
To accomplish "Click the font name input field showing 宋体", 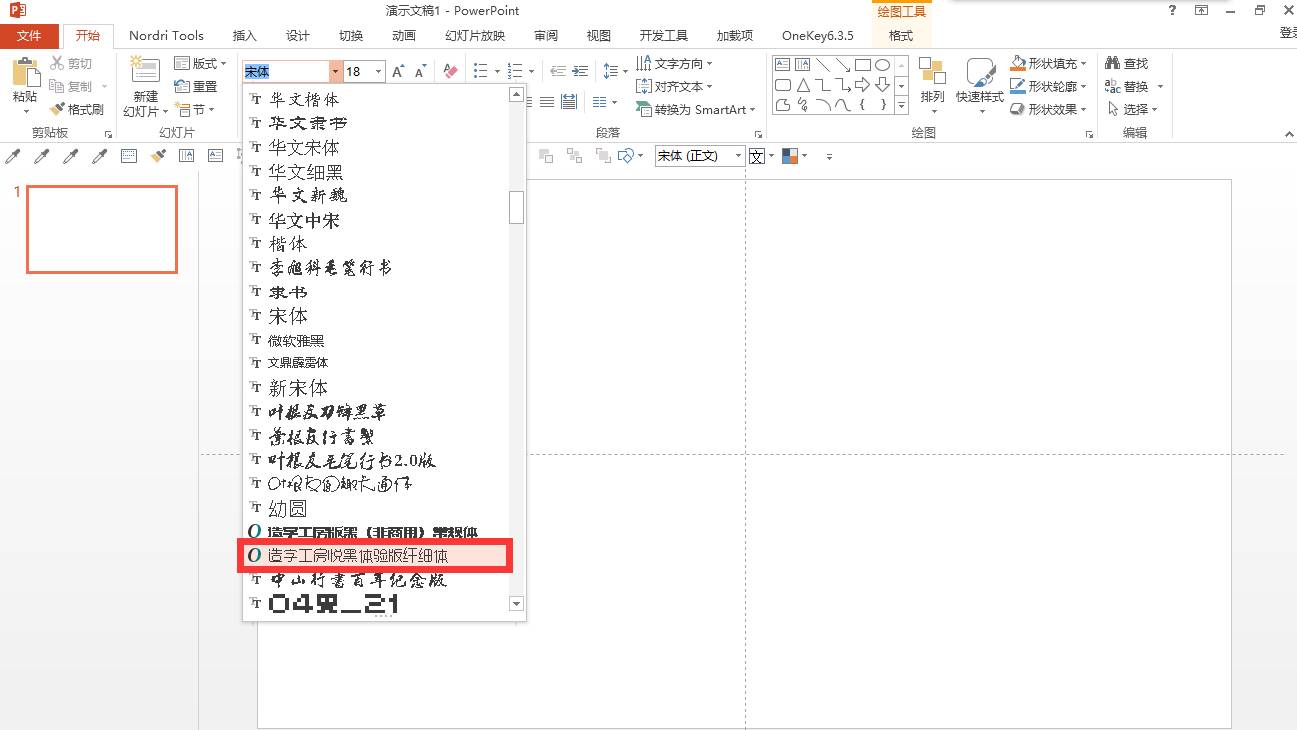I will coord(286,72).
